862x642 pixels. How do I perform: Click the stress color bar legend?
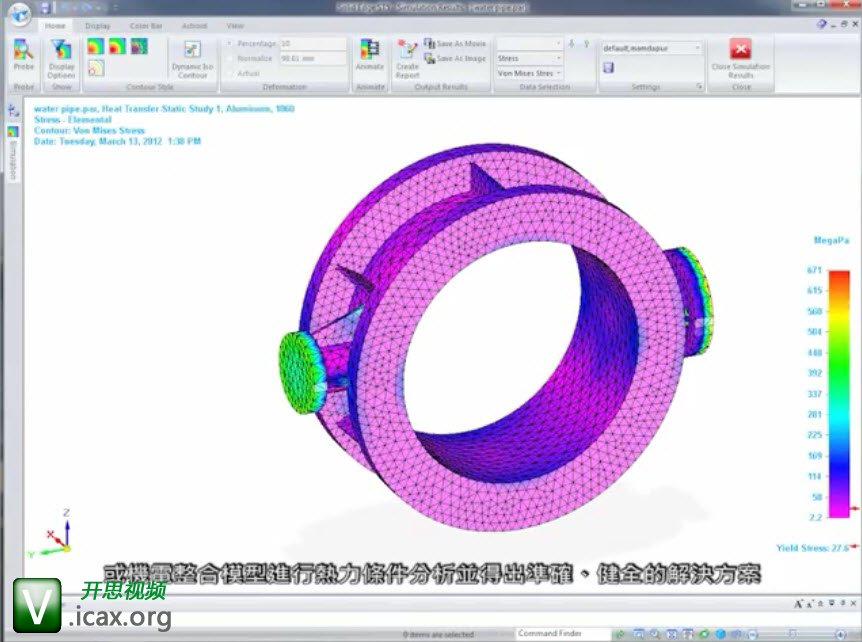tap(839, 394)
